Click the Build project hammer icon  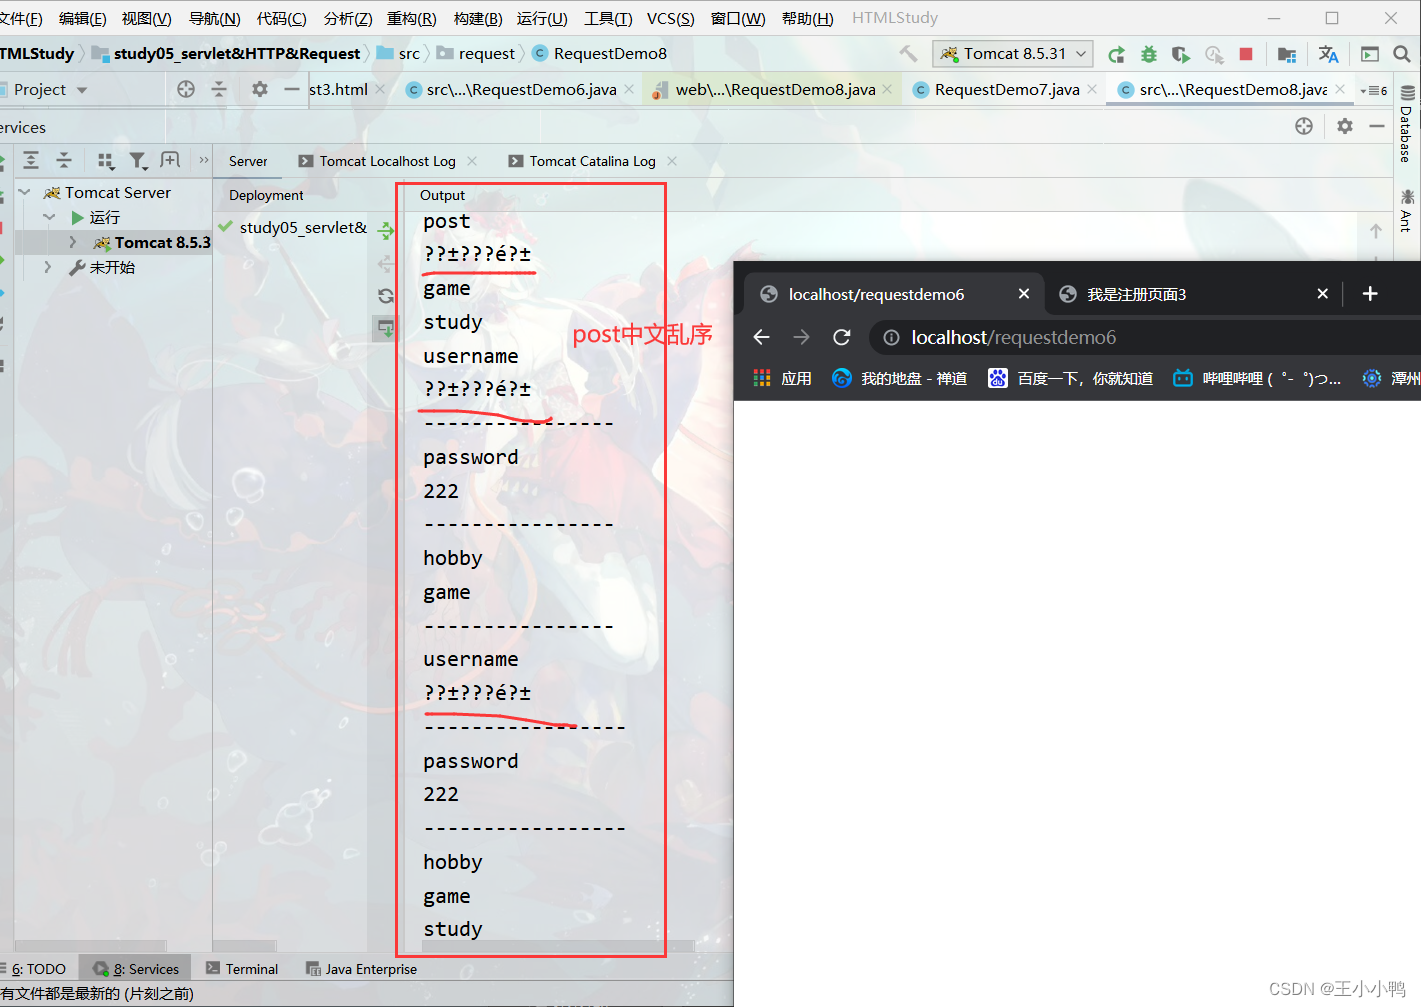(908, 53)
